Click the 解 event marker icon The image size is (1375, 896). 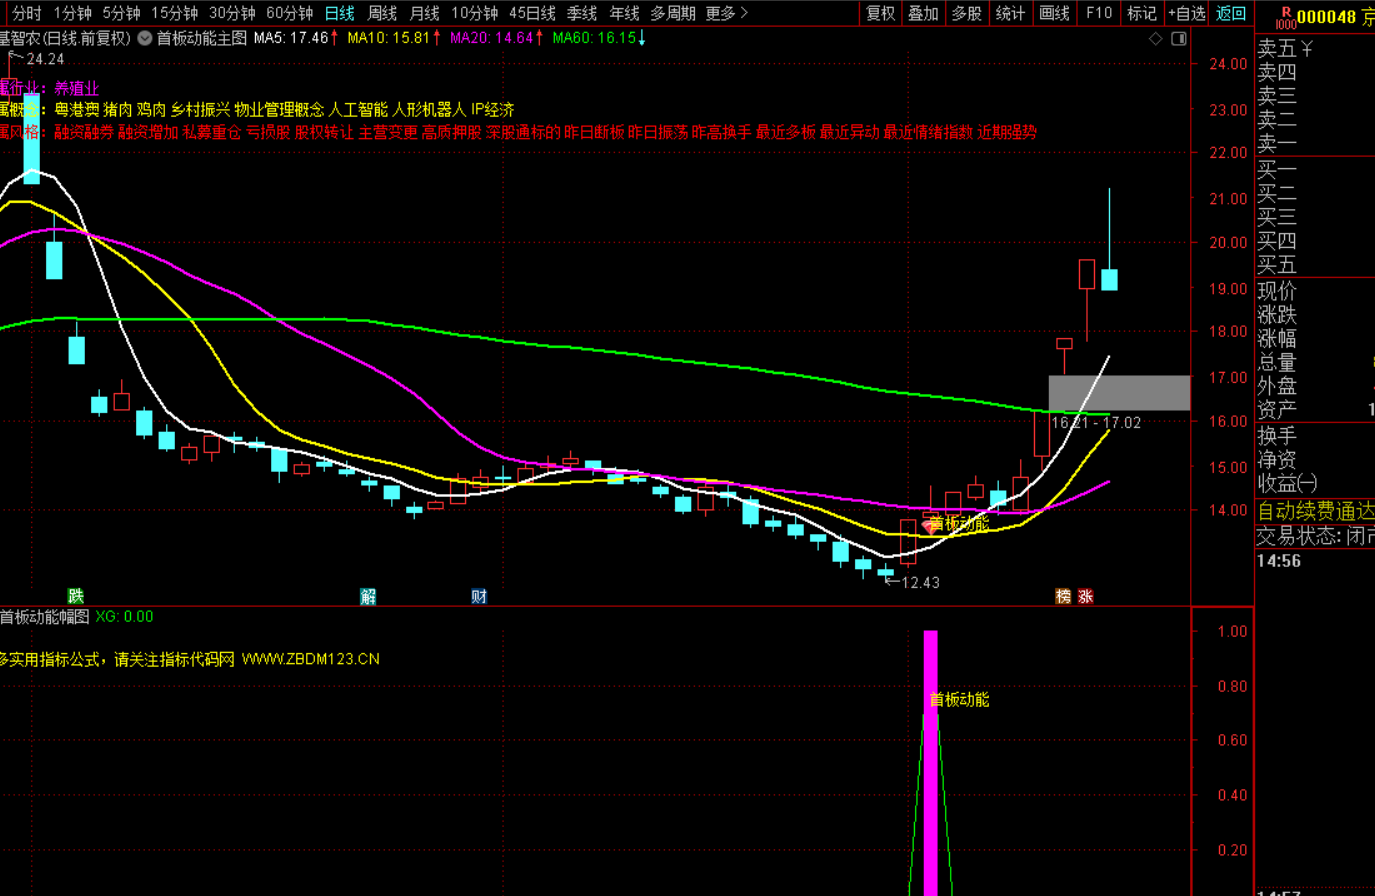[369, 597]
